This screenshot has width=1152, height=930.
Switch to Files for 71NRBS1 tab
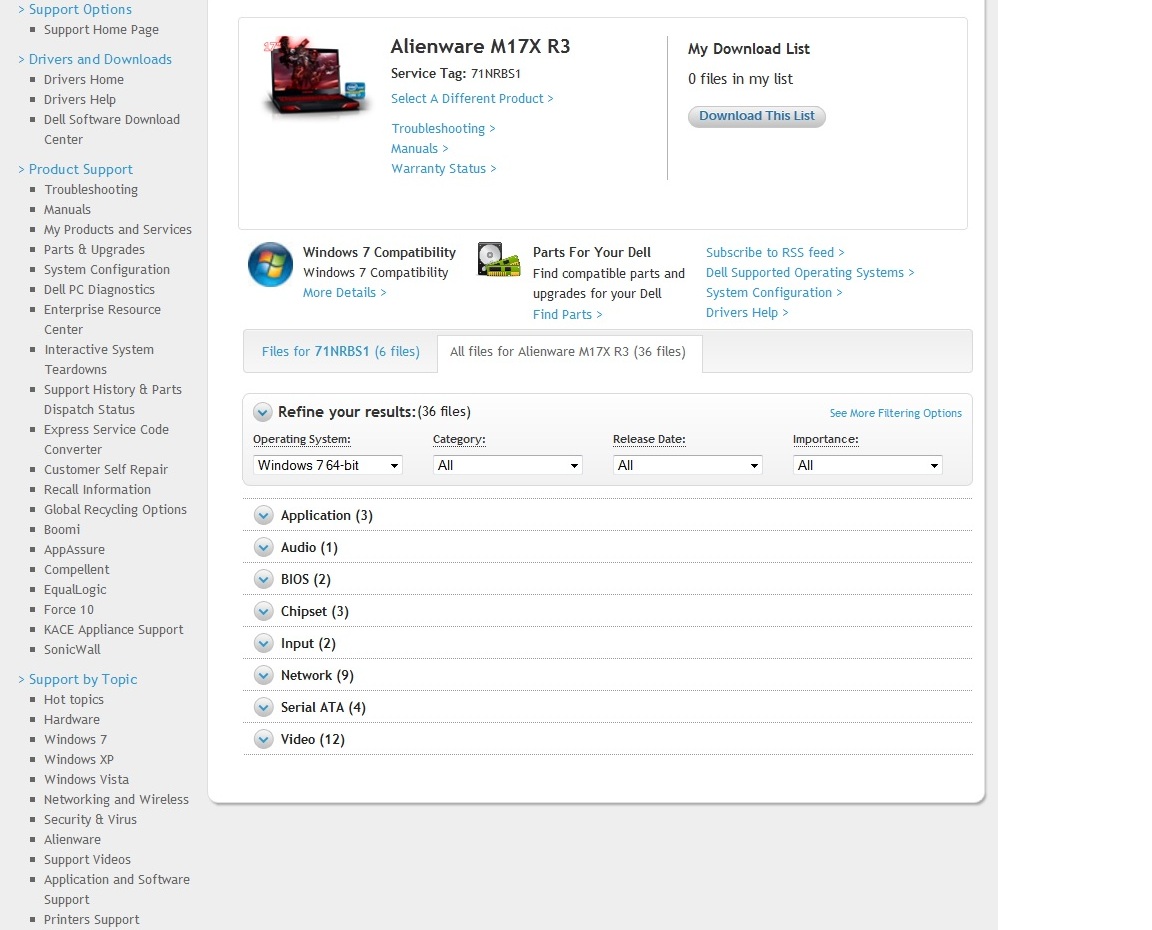(x=340, y=352)
